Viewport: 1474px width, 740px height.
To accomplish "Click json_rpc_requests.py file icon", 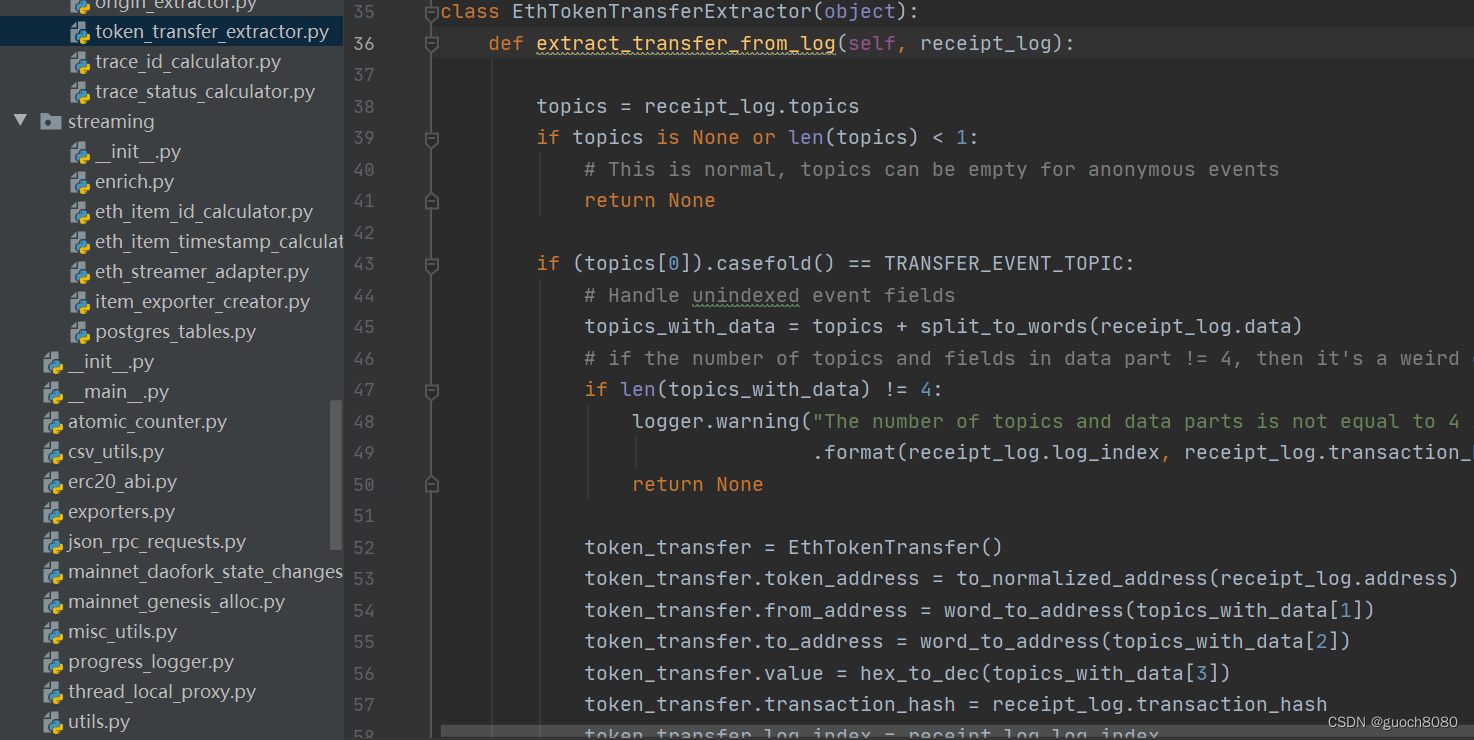I will 52,542.
